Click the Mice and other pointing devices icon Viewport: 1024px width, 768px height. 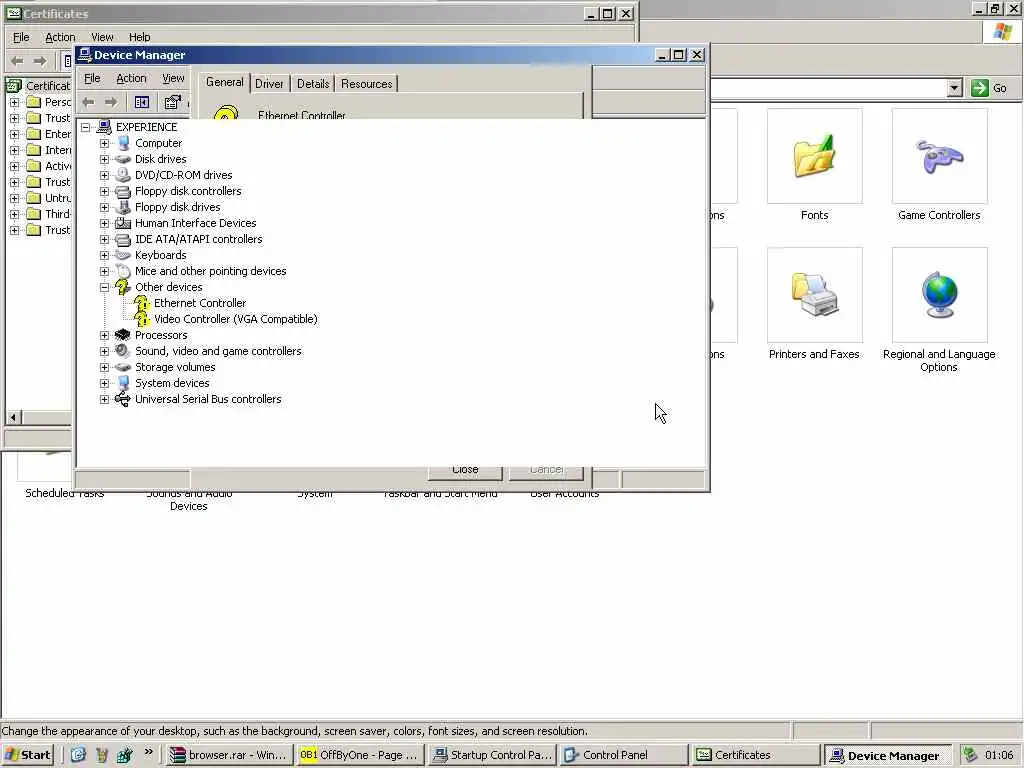(123, 271)
